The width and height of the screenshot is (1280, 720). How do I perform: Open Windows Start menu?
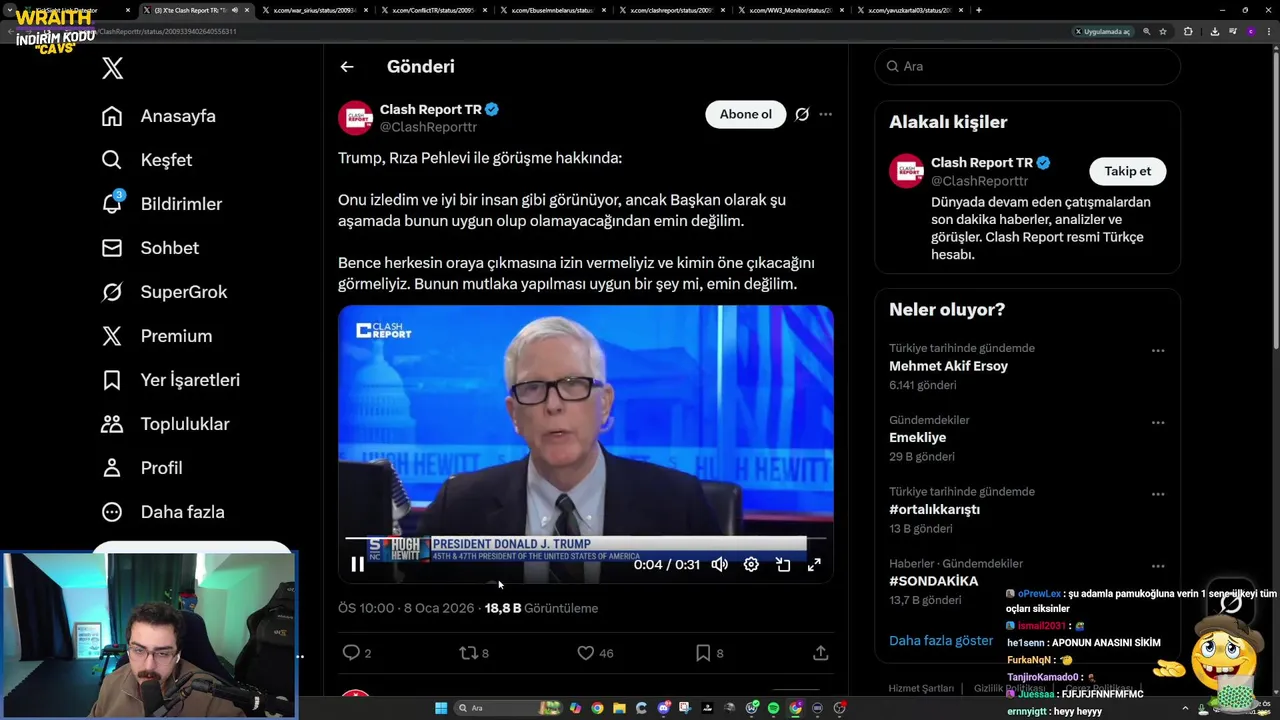click(x=441, y=708)
